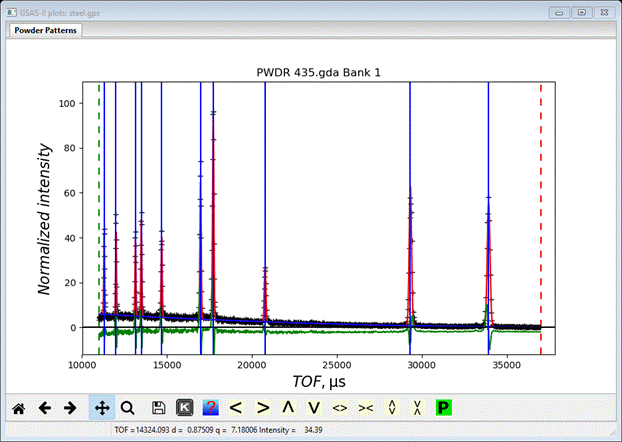Click the green P publish plot button
622x442 pixels.
[x=444, y=407]
